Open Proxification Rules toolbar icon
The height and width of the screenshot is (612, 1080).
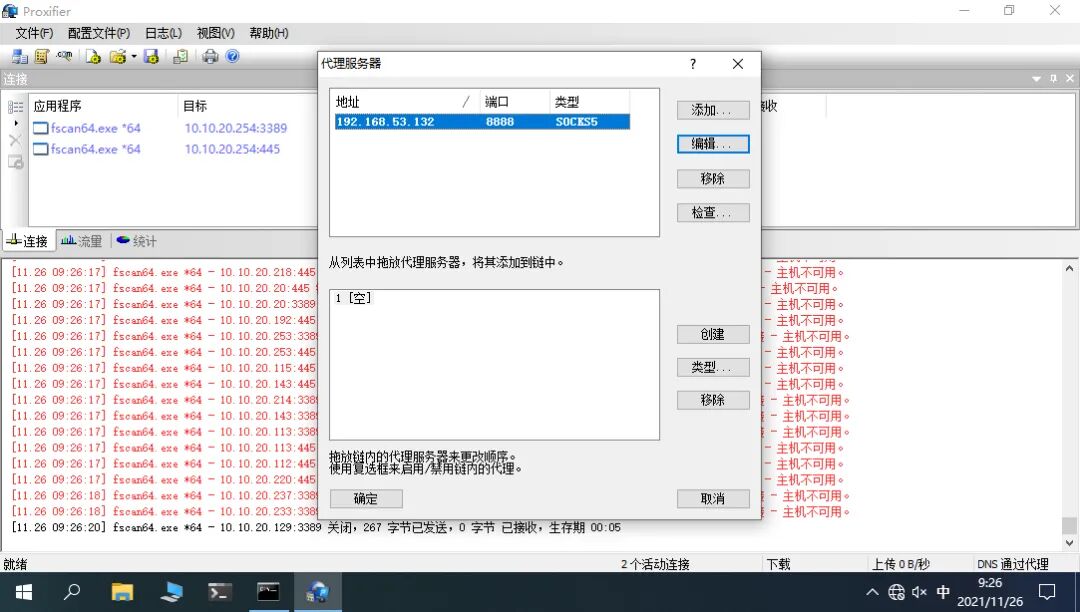(x=42, y=56)
